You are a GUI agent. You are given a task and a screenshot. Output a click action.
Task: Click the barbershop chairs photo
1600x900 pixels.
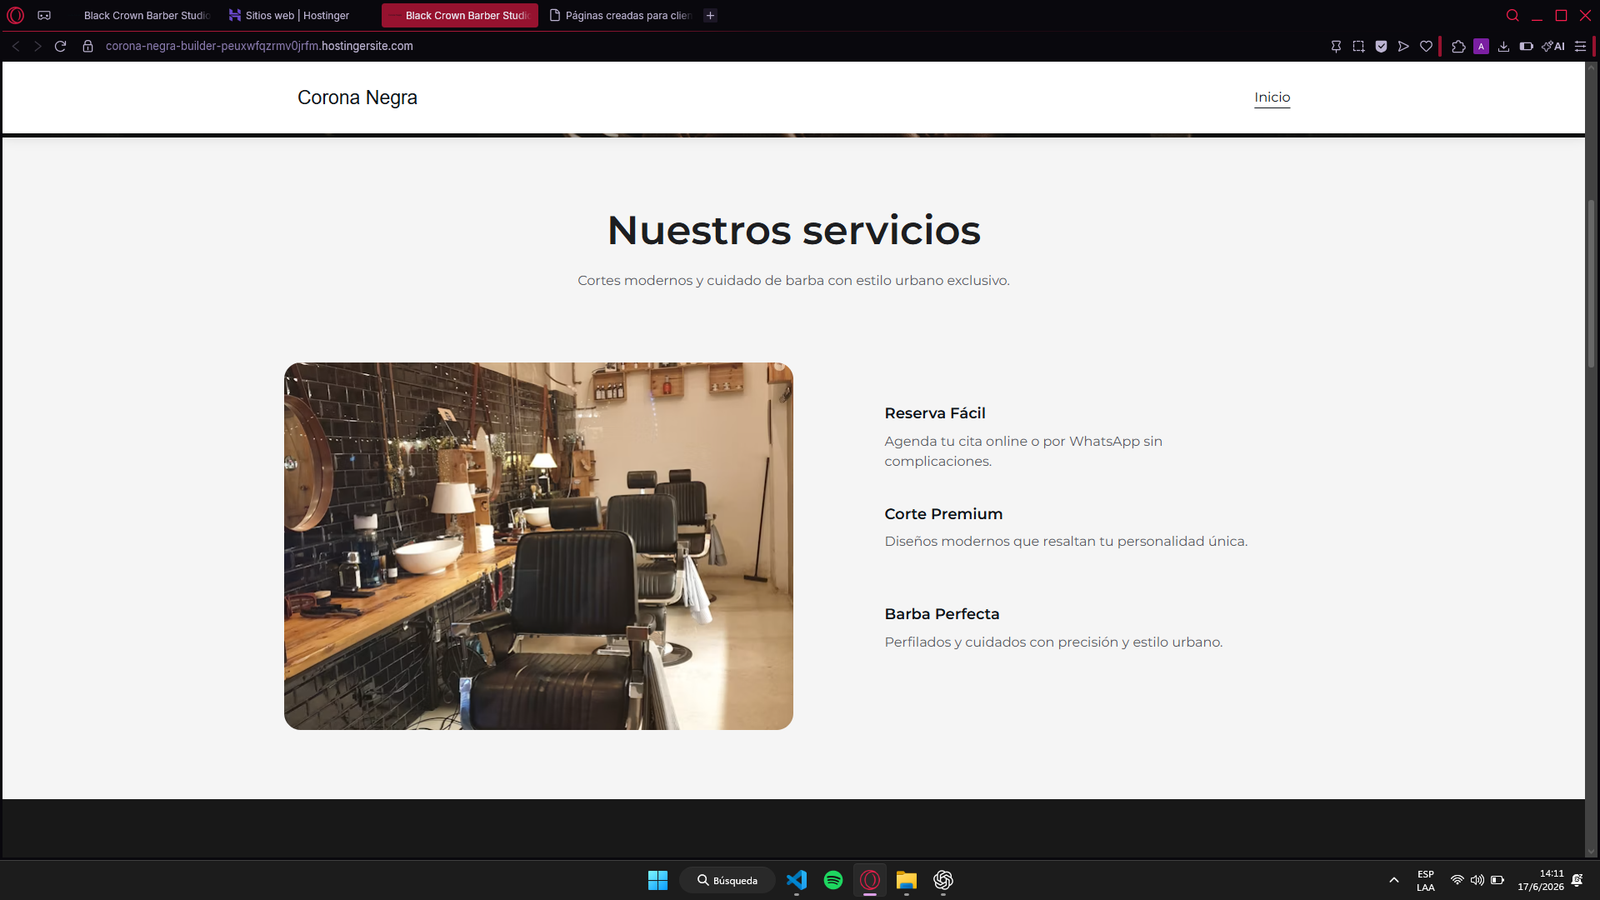tap(538, 546)
